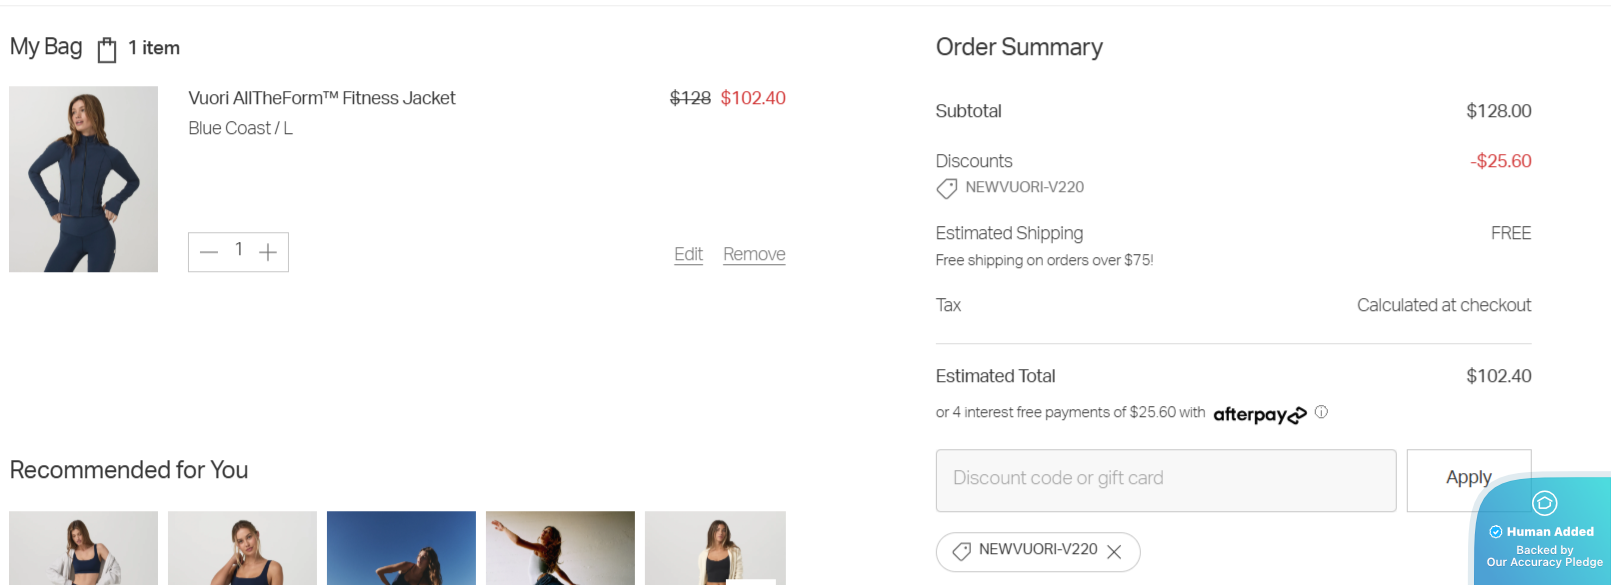This screenshot has width=1611, height=585.
Task: Click the tag icon in the applied code chip
Action: point(961,551)
